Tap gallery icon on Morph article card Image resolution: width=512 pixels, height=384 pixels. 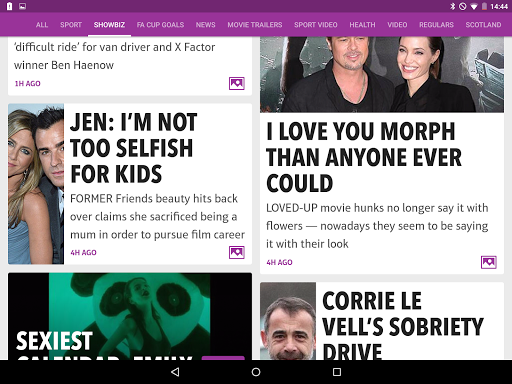(x=489, y=262)
